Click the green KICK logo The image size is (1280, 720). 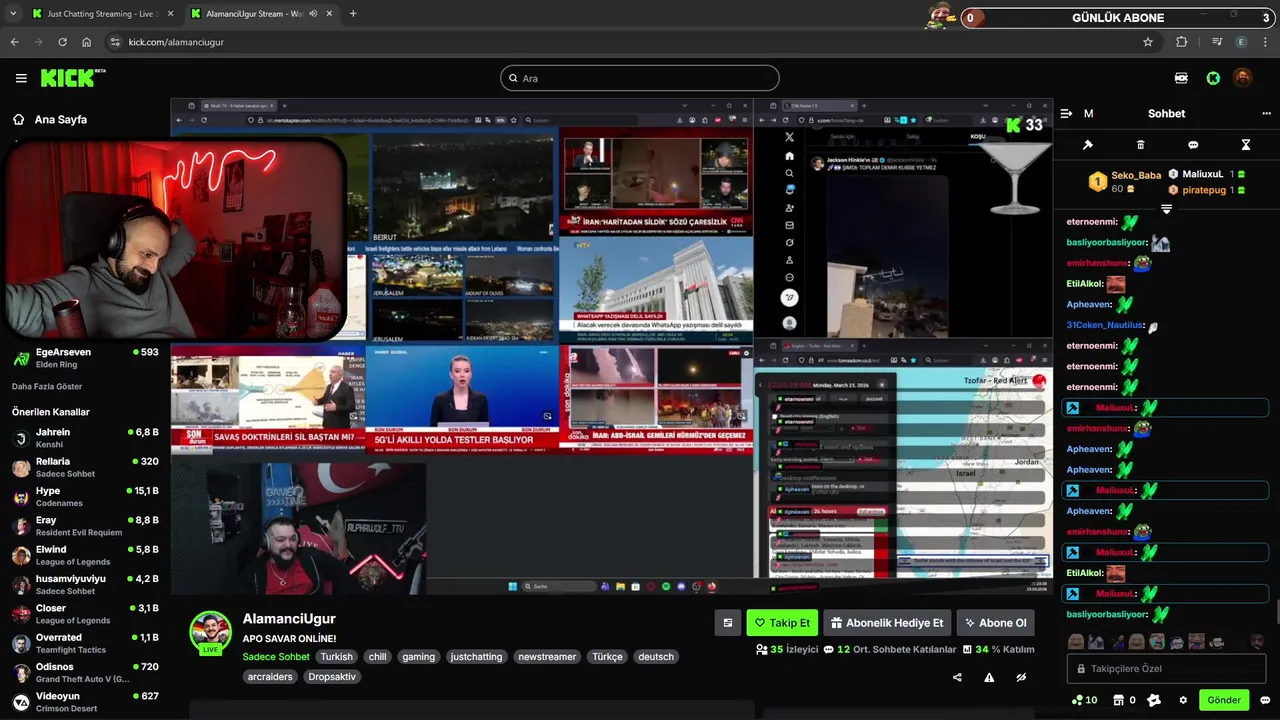pyautogui.click(x=70, y=78)
